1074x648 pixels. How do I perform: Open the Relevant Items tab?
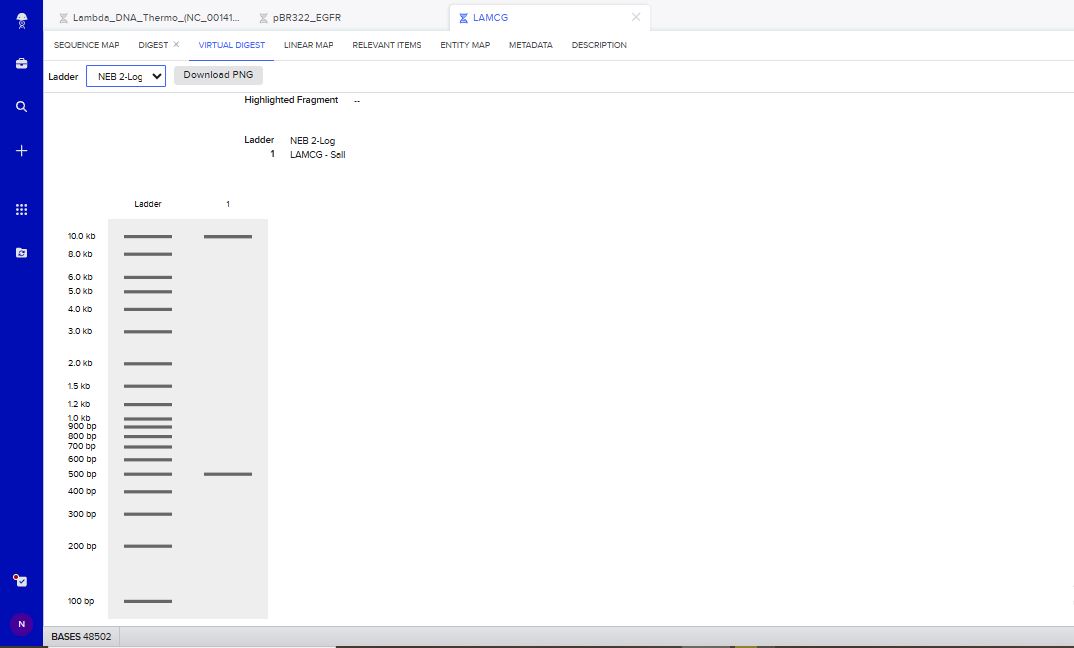[x=386, y=45]
